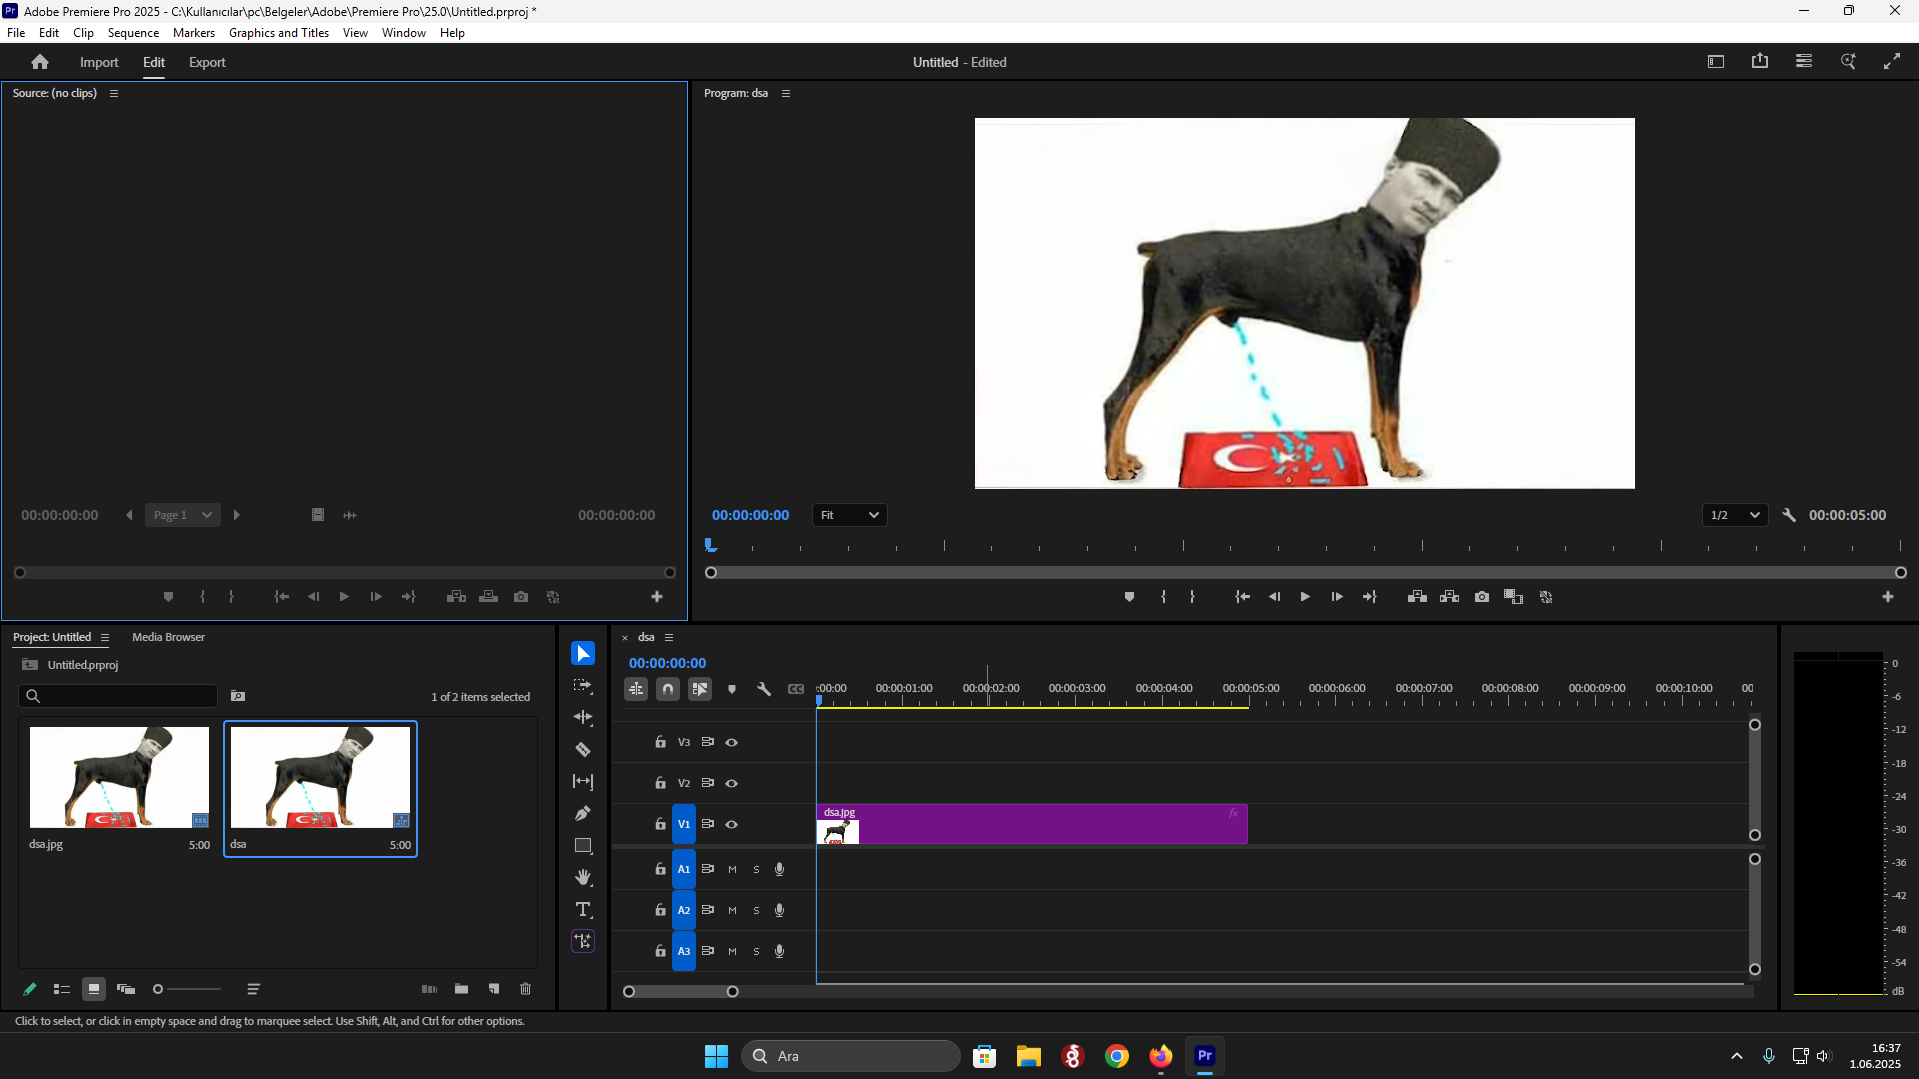The image size is (1919, 1079).
Task: Open the Source panel menu
Action: 114,93
